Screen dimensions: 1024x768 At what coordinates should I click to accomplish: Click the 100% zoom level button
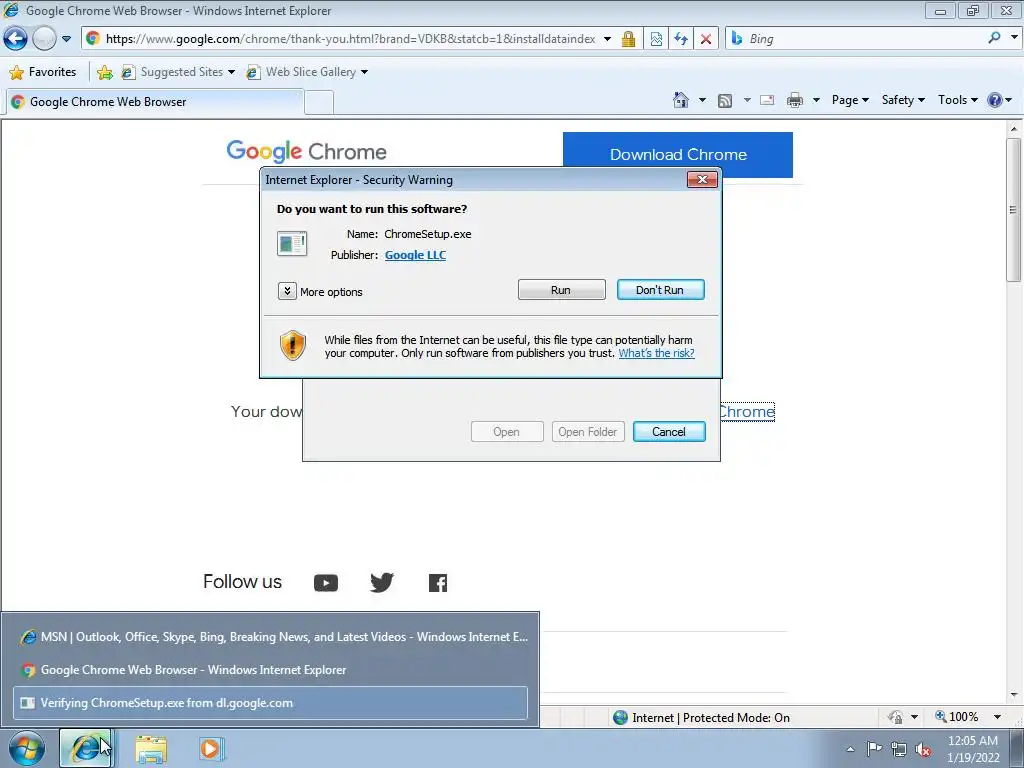pos(957,717)
